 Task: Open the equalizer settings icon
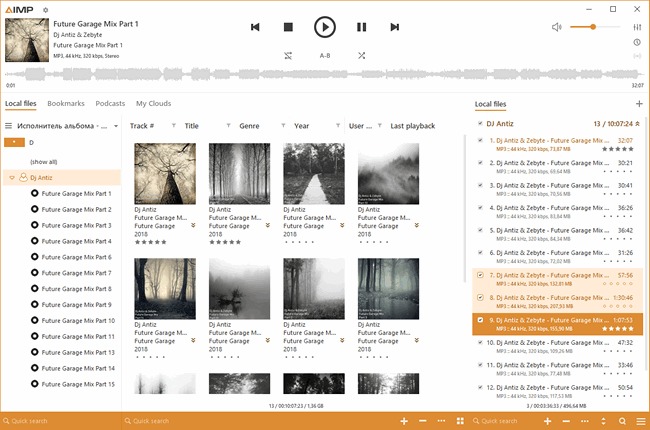tap(637, 26)
